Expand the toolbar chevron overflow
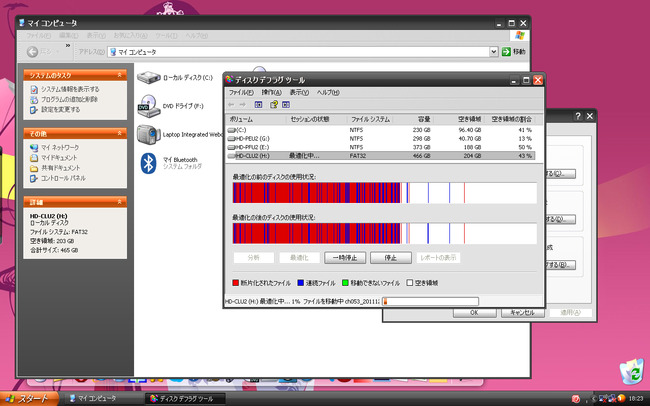The image size is (650, 406). [x=68, y=46]
